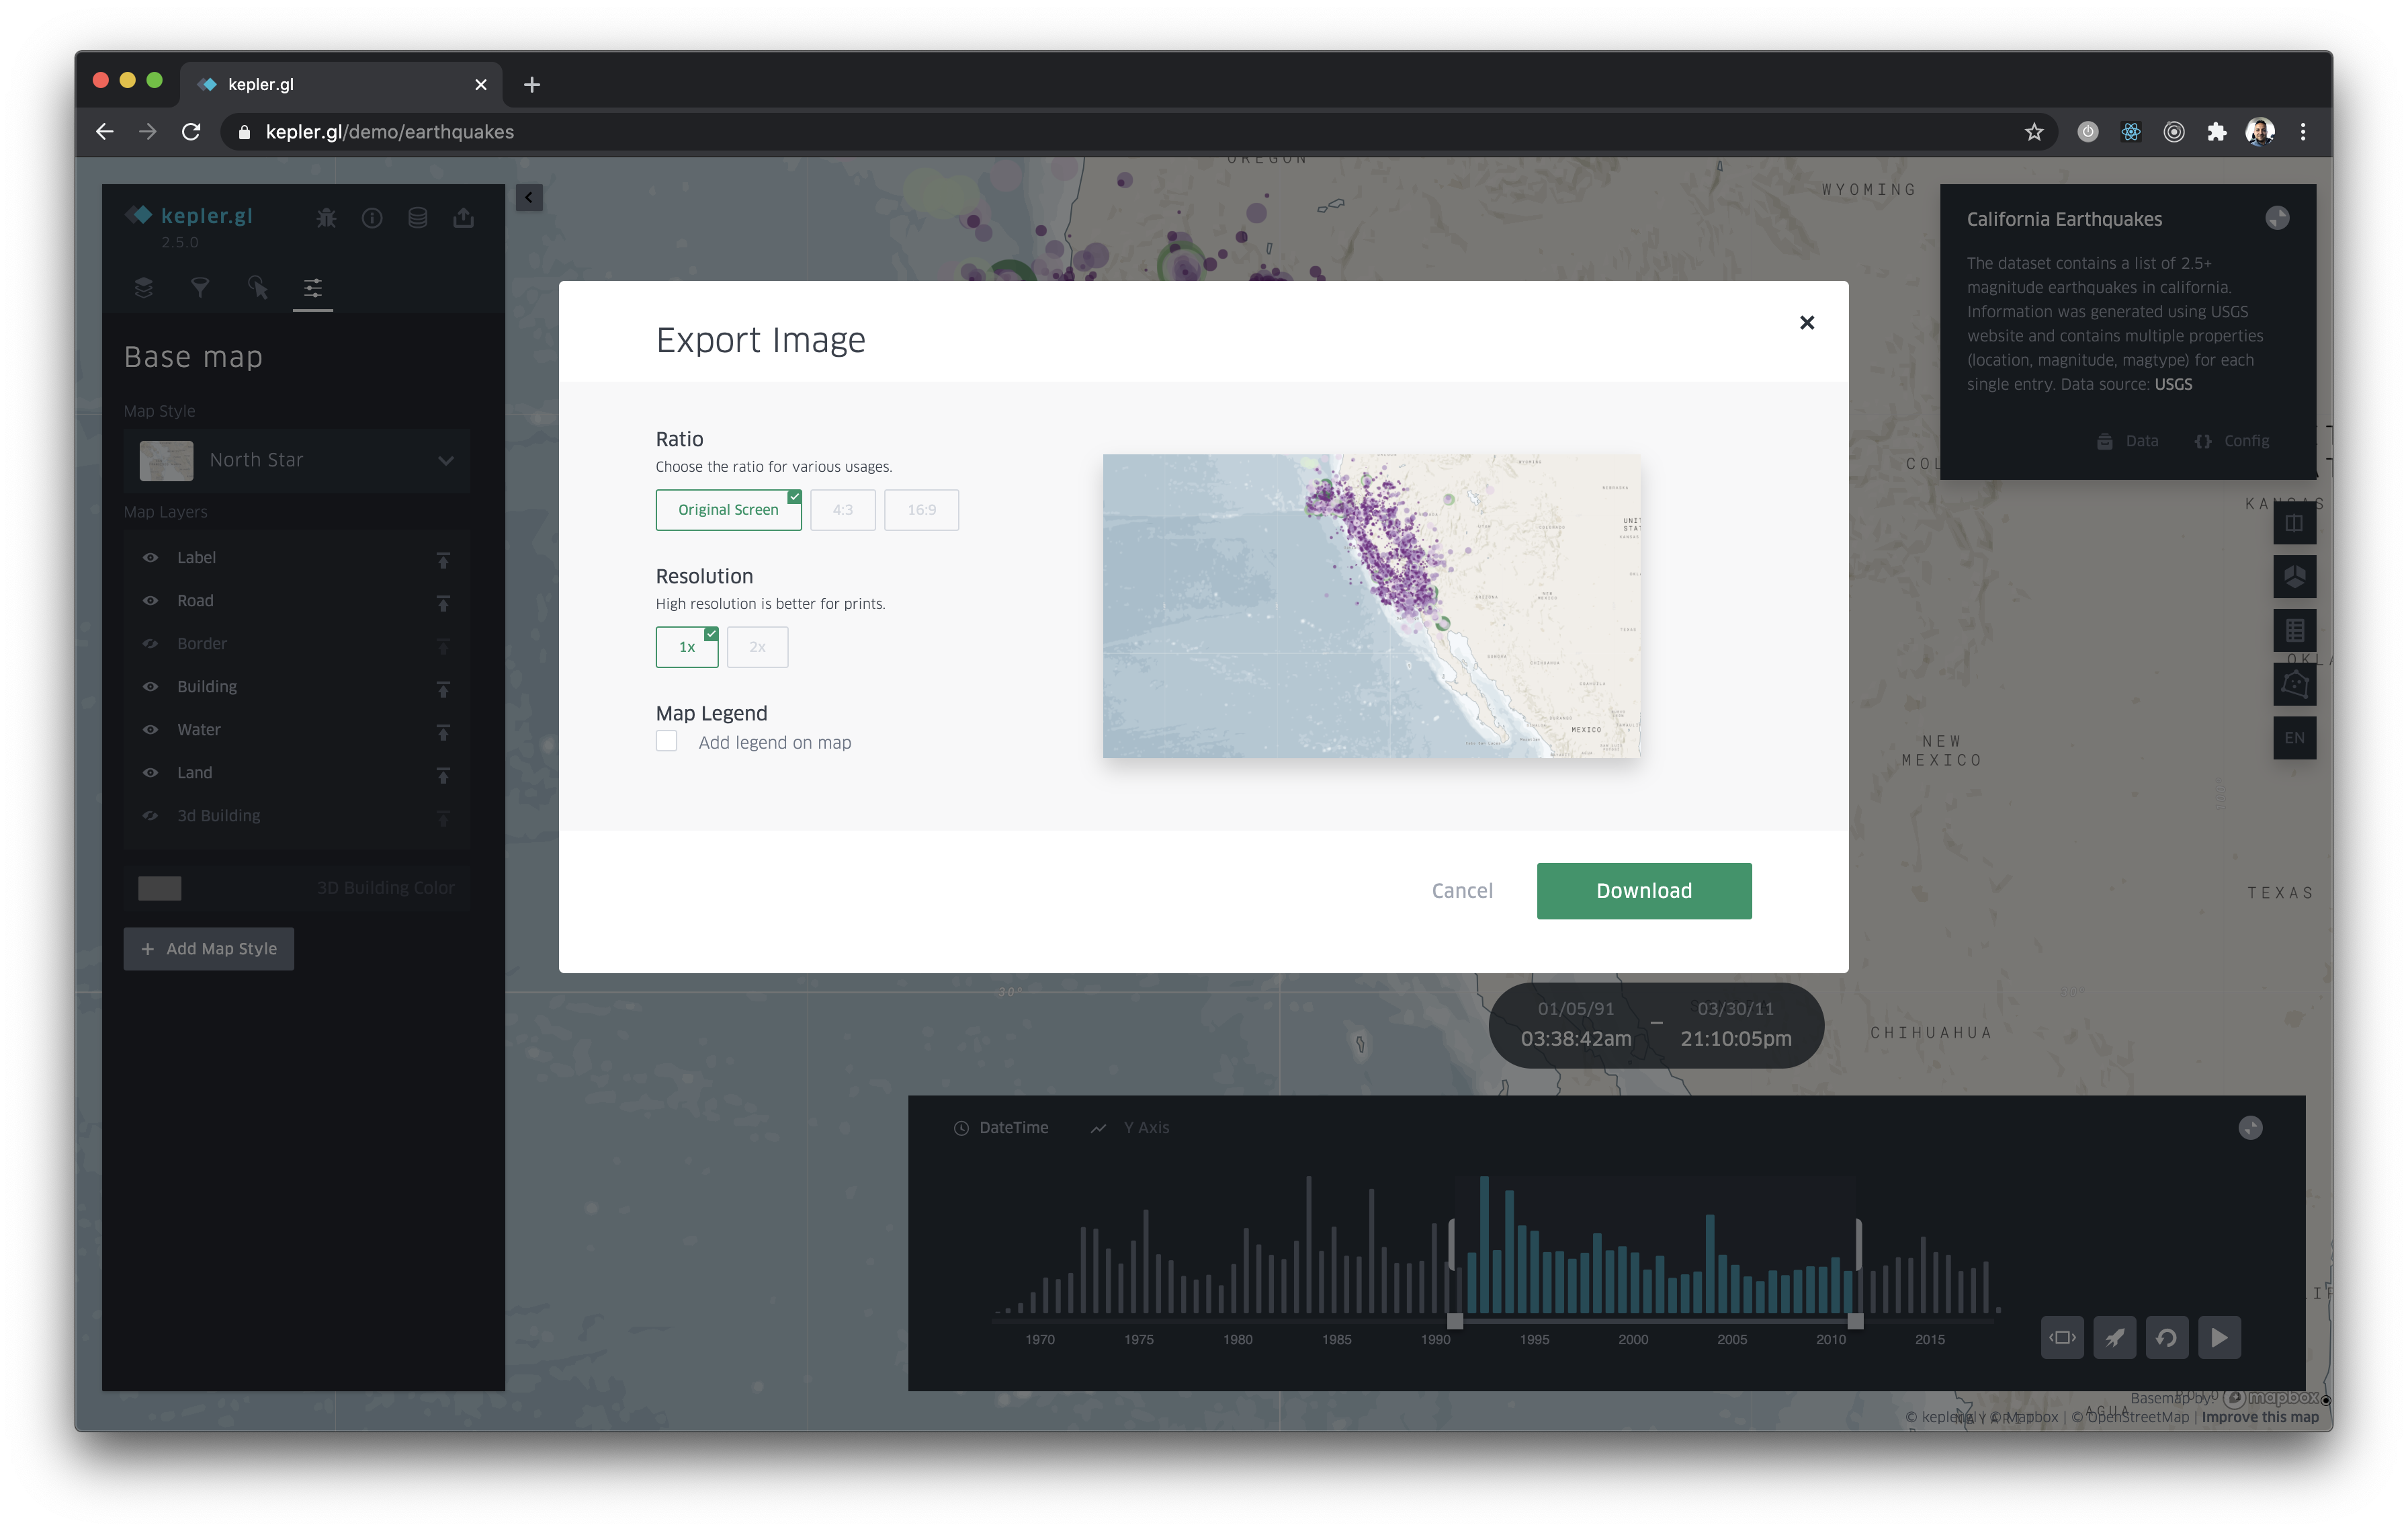Expand the California Earthquakes panel plus icon
Screen dimensions: 2408x1531
(x=2278, y=217)
